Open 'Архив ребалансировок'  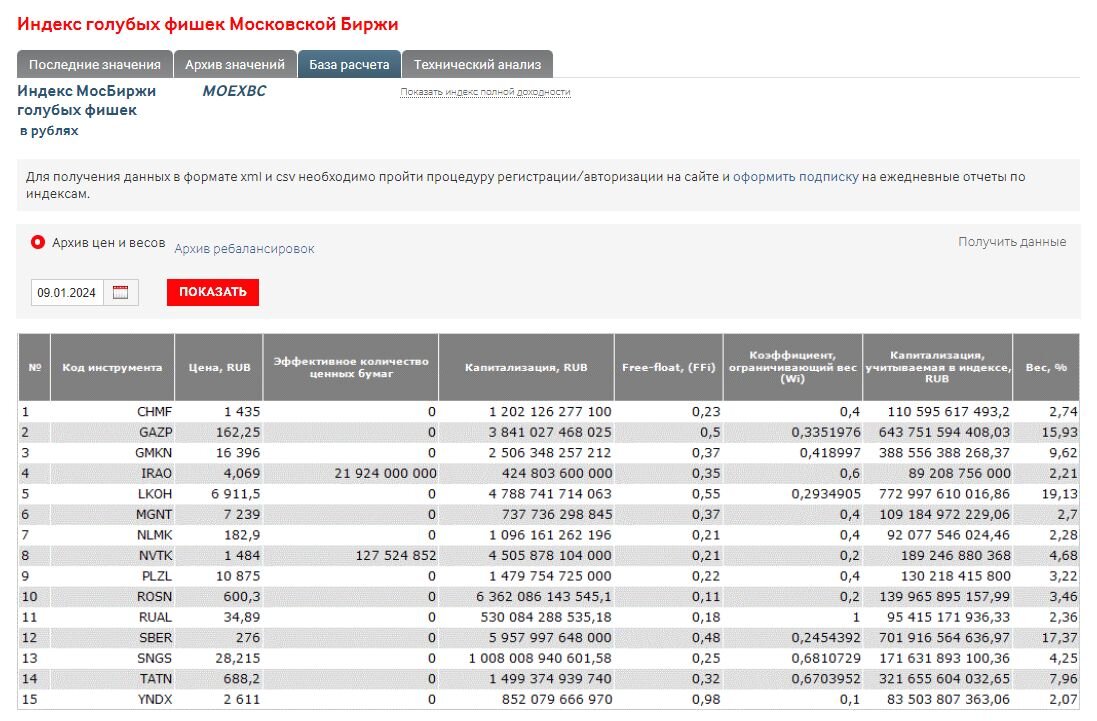[244, 248]
